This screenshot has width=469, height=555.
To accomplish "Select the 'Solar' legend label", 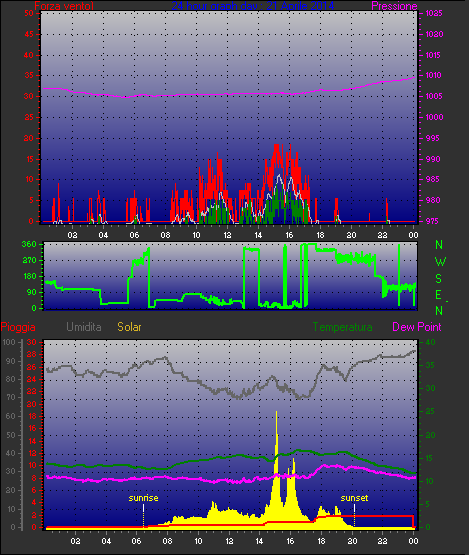I will point(129,327).
